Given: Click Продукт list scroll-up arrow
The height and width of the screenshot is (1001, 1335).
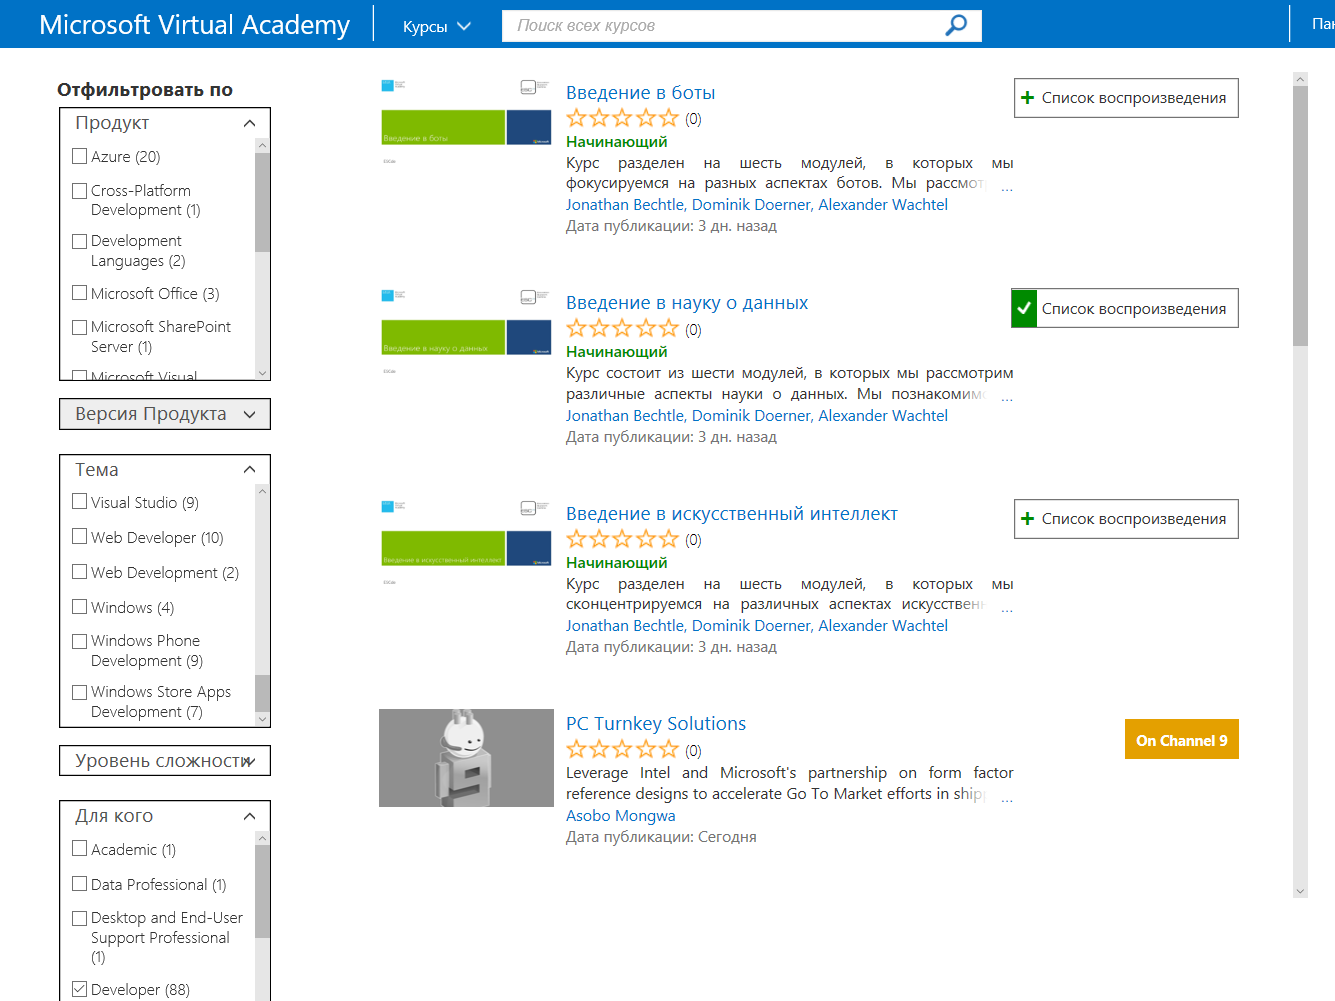Looking at the screenshot, I should (262, 145).
